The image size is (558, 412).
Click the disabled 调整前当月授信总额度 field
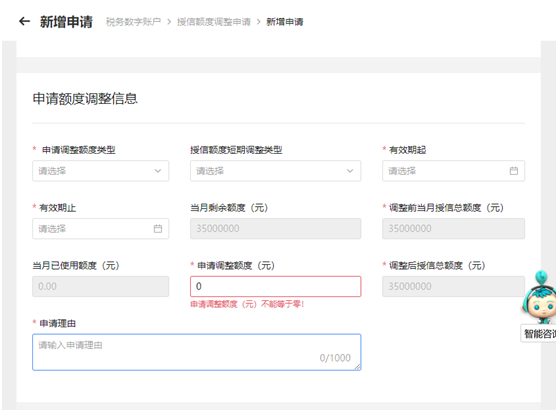[453, 229]
